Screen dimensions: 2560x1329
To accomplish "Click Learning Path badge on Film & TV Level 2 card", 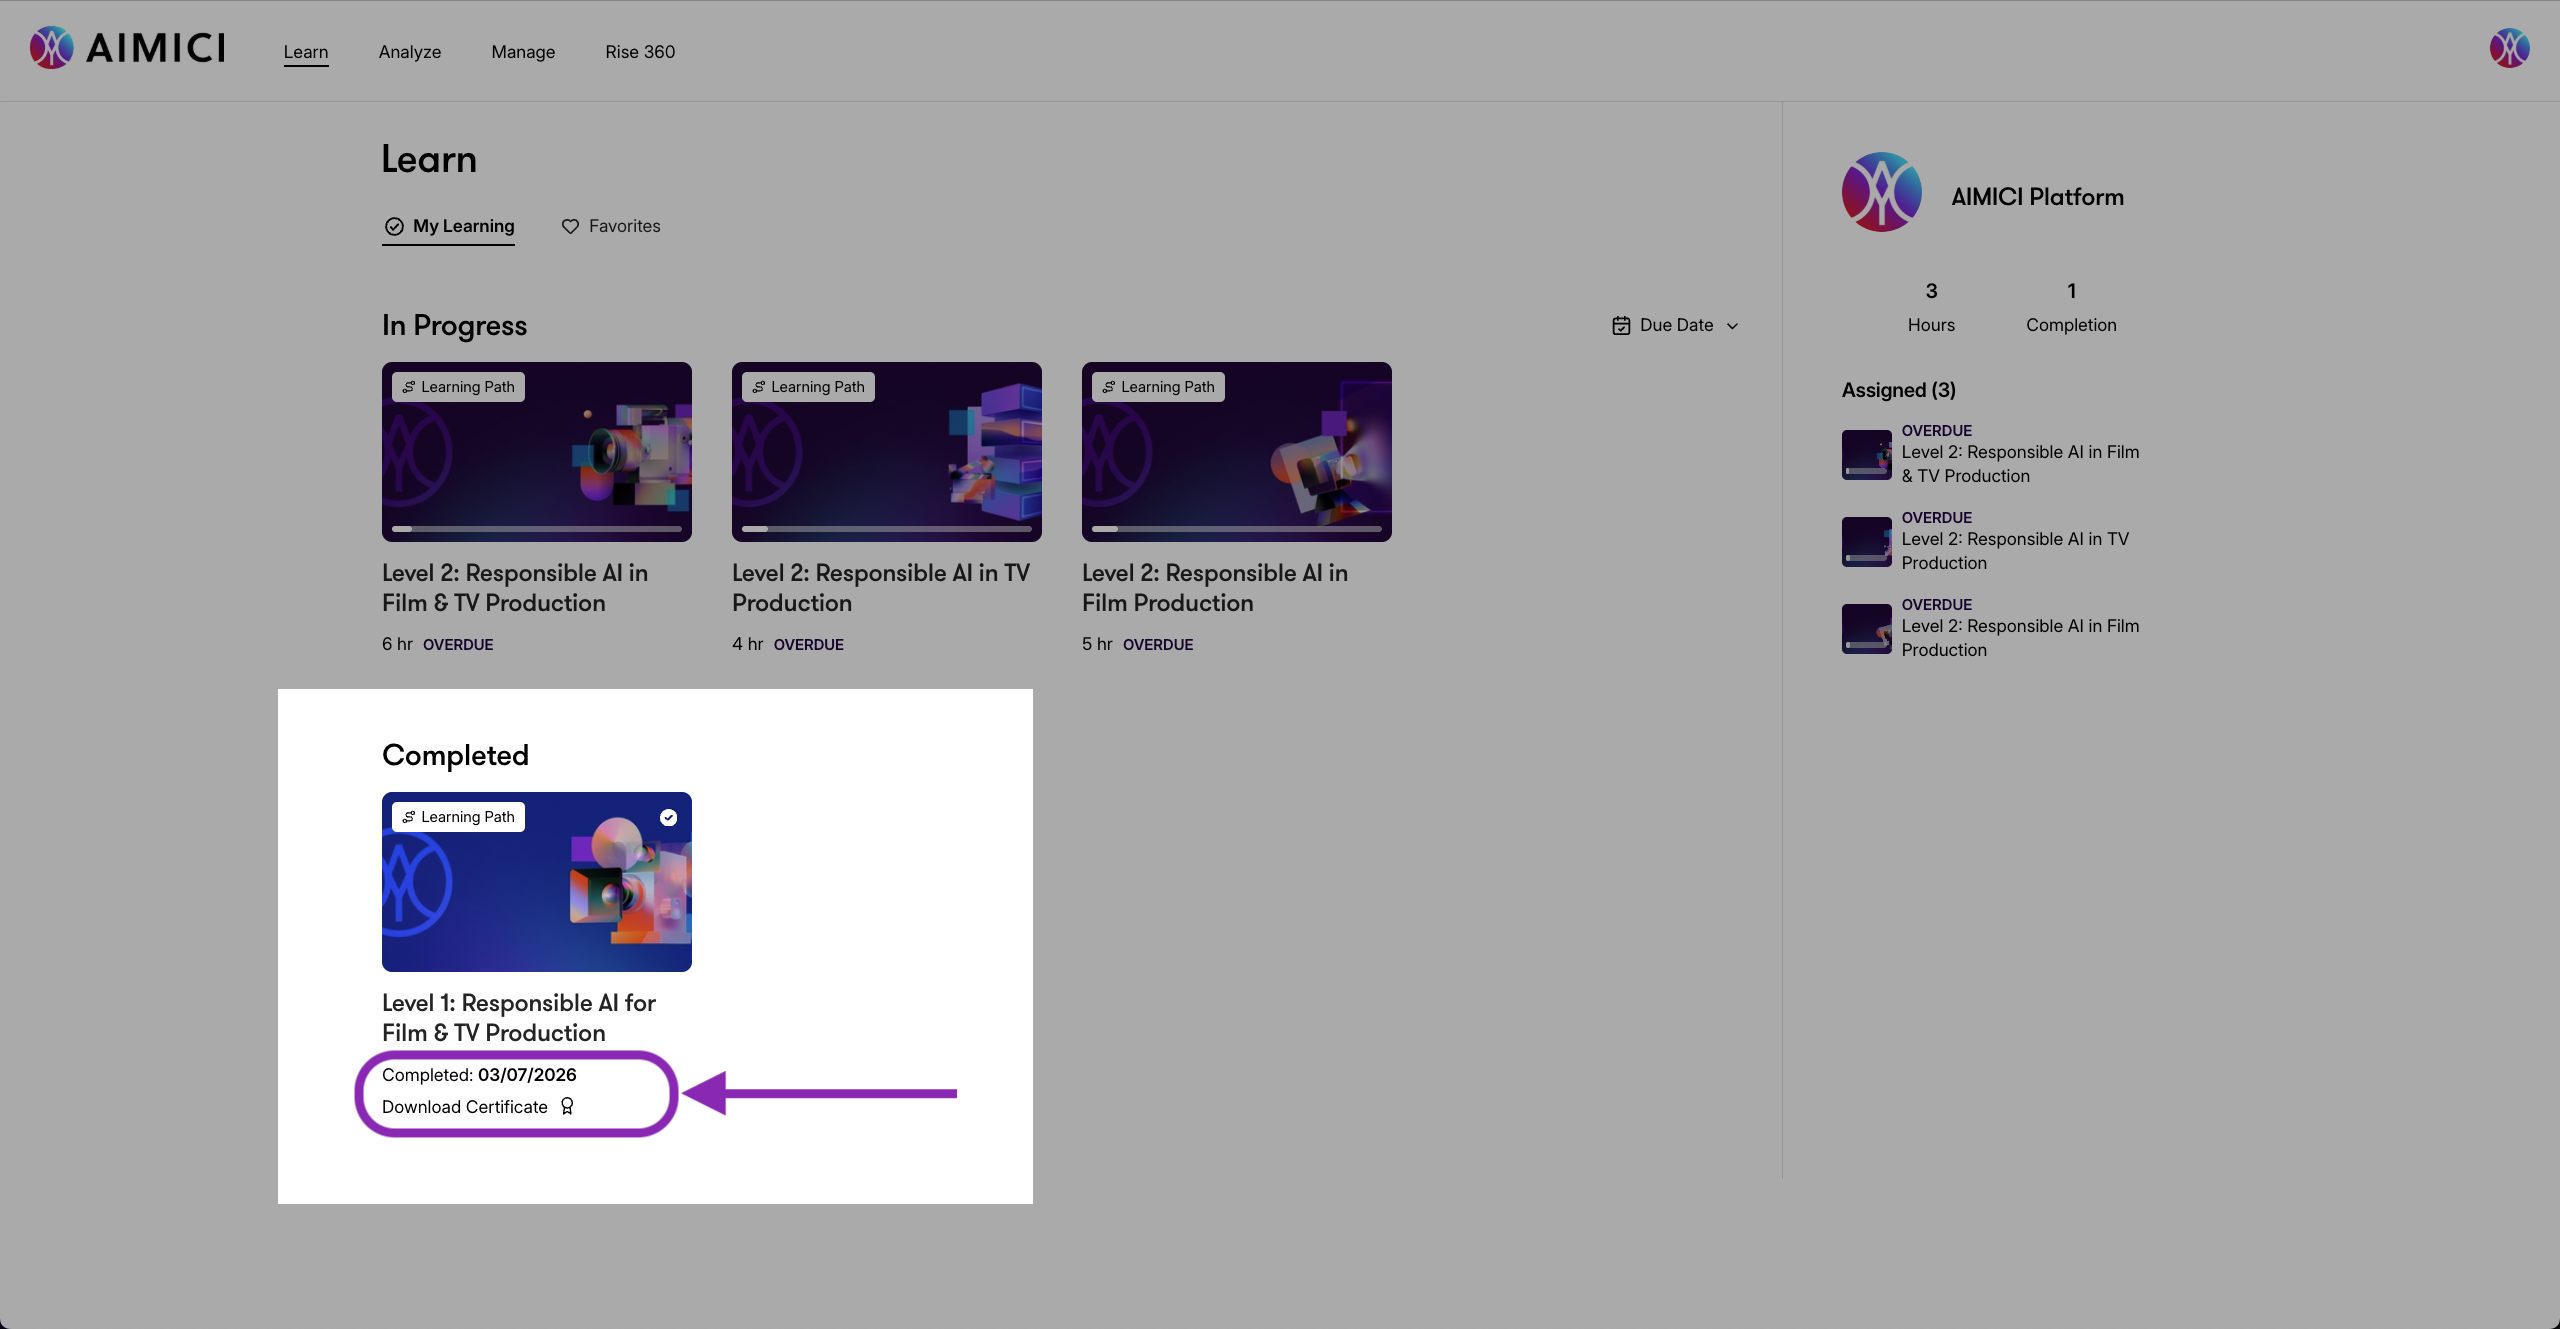I will point(458,387).
